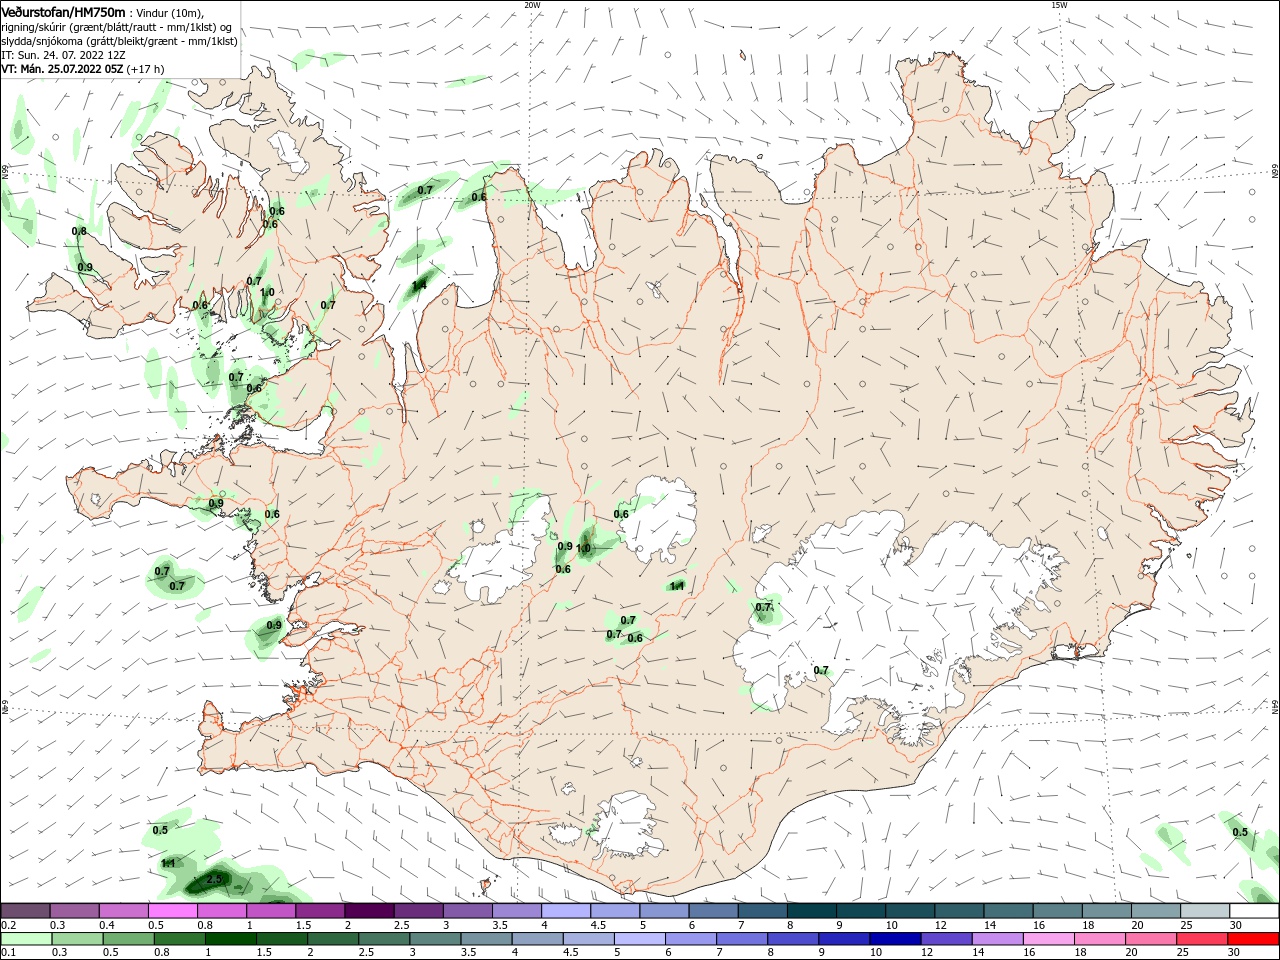Click the 1.4 precipitation value on the map
The image size is (1280, 960).
(x=420, y=286)
